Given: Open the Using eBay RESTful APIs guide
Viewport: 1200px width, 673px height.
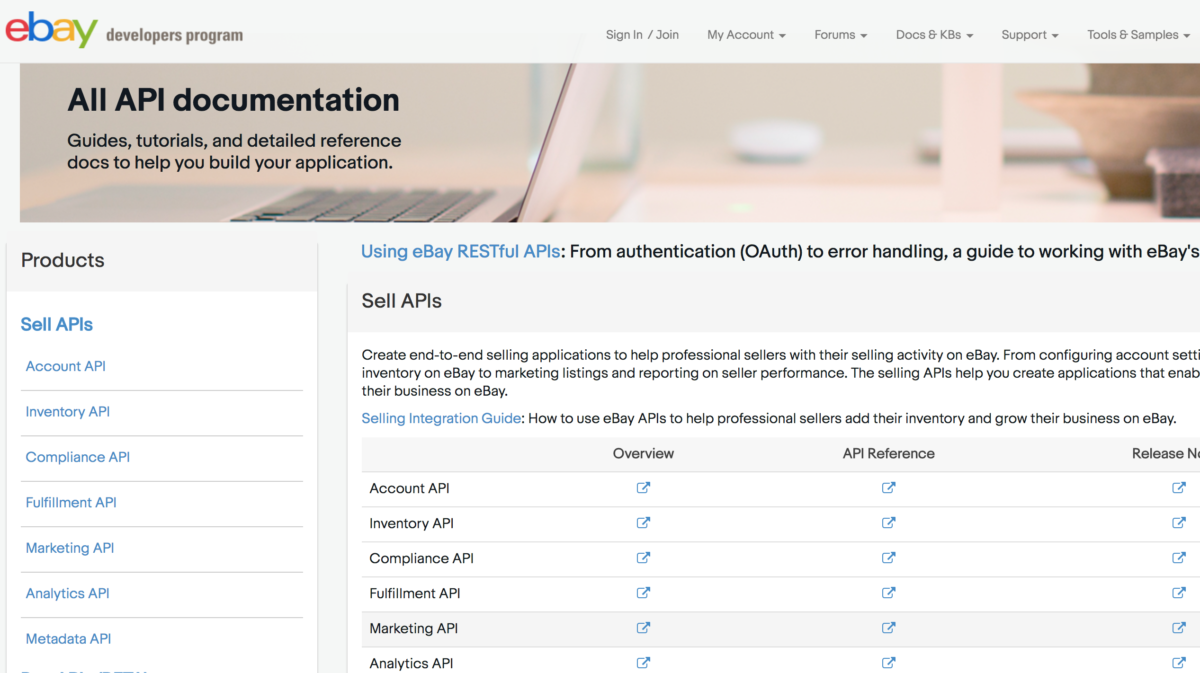Looking at the screenshot, I should (460, 251).
